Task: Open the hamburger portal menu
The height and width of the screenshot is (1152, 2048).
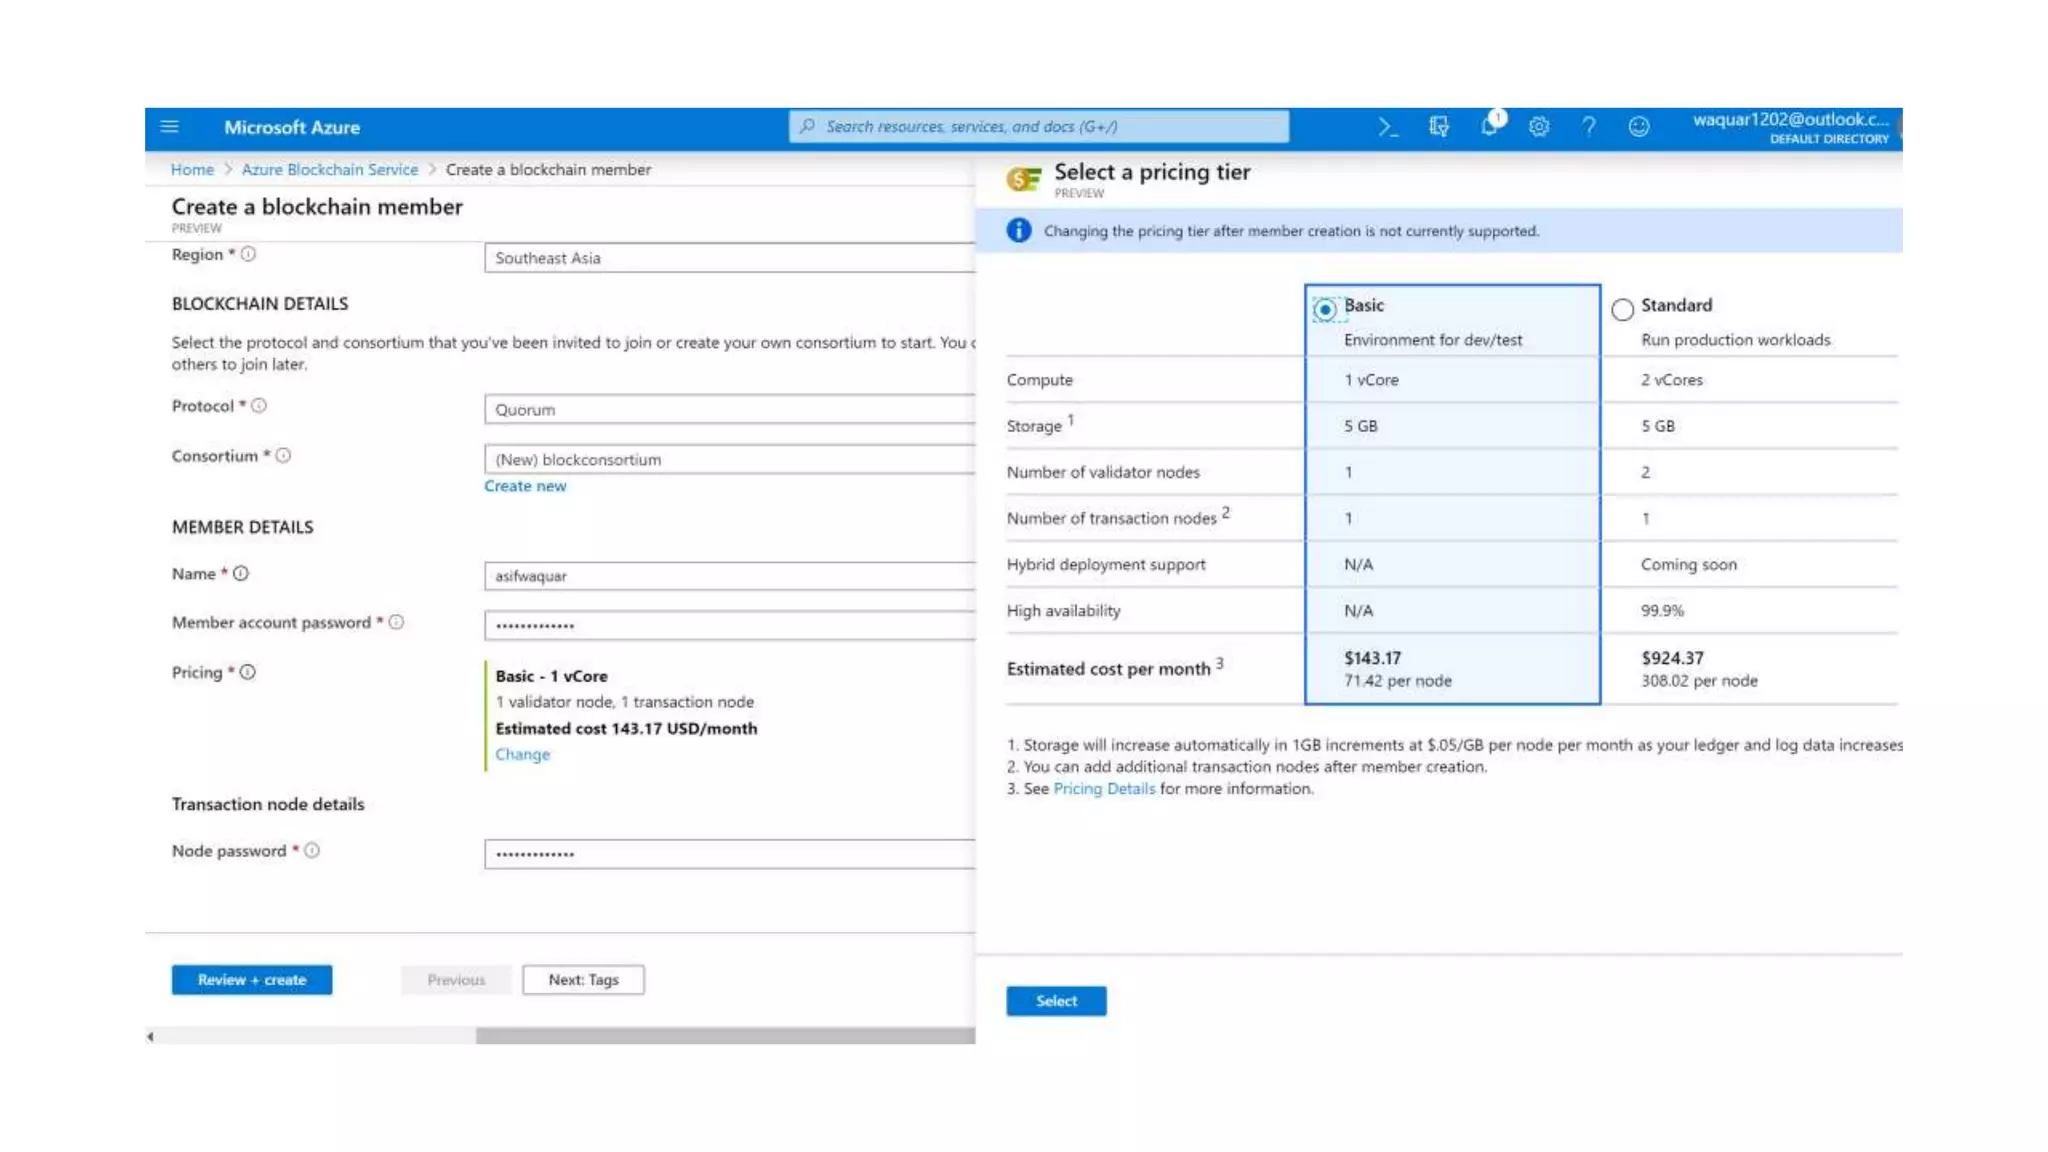Action: (x=169, y=127)
